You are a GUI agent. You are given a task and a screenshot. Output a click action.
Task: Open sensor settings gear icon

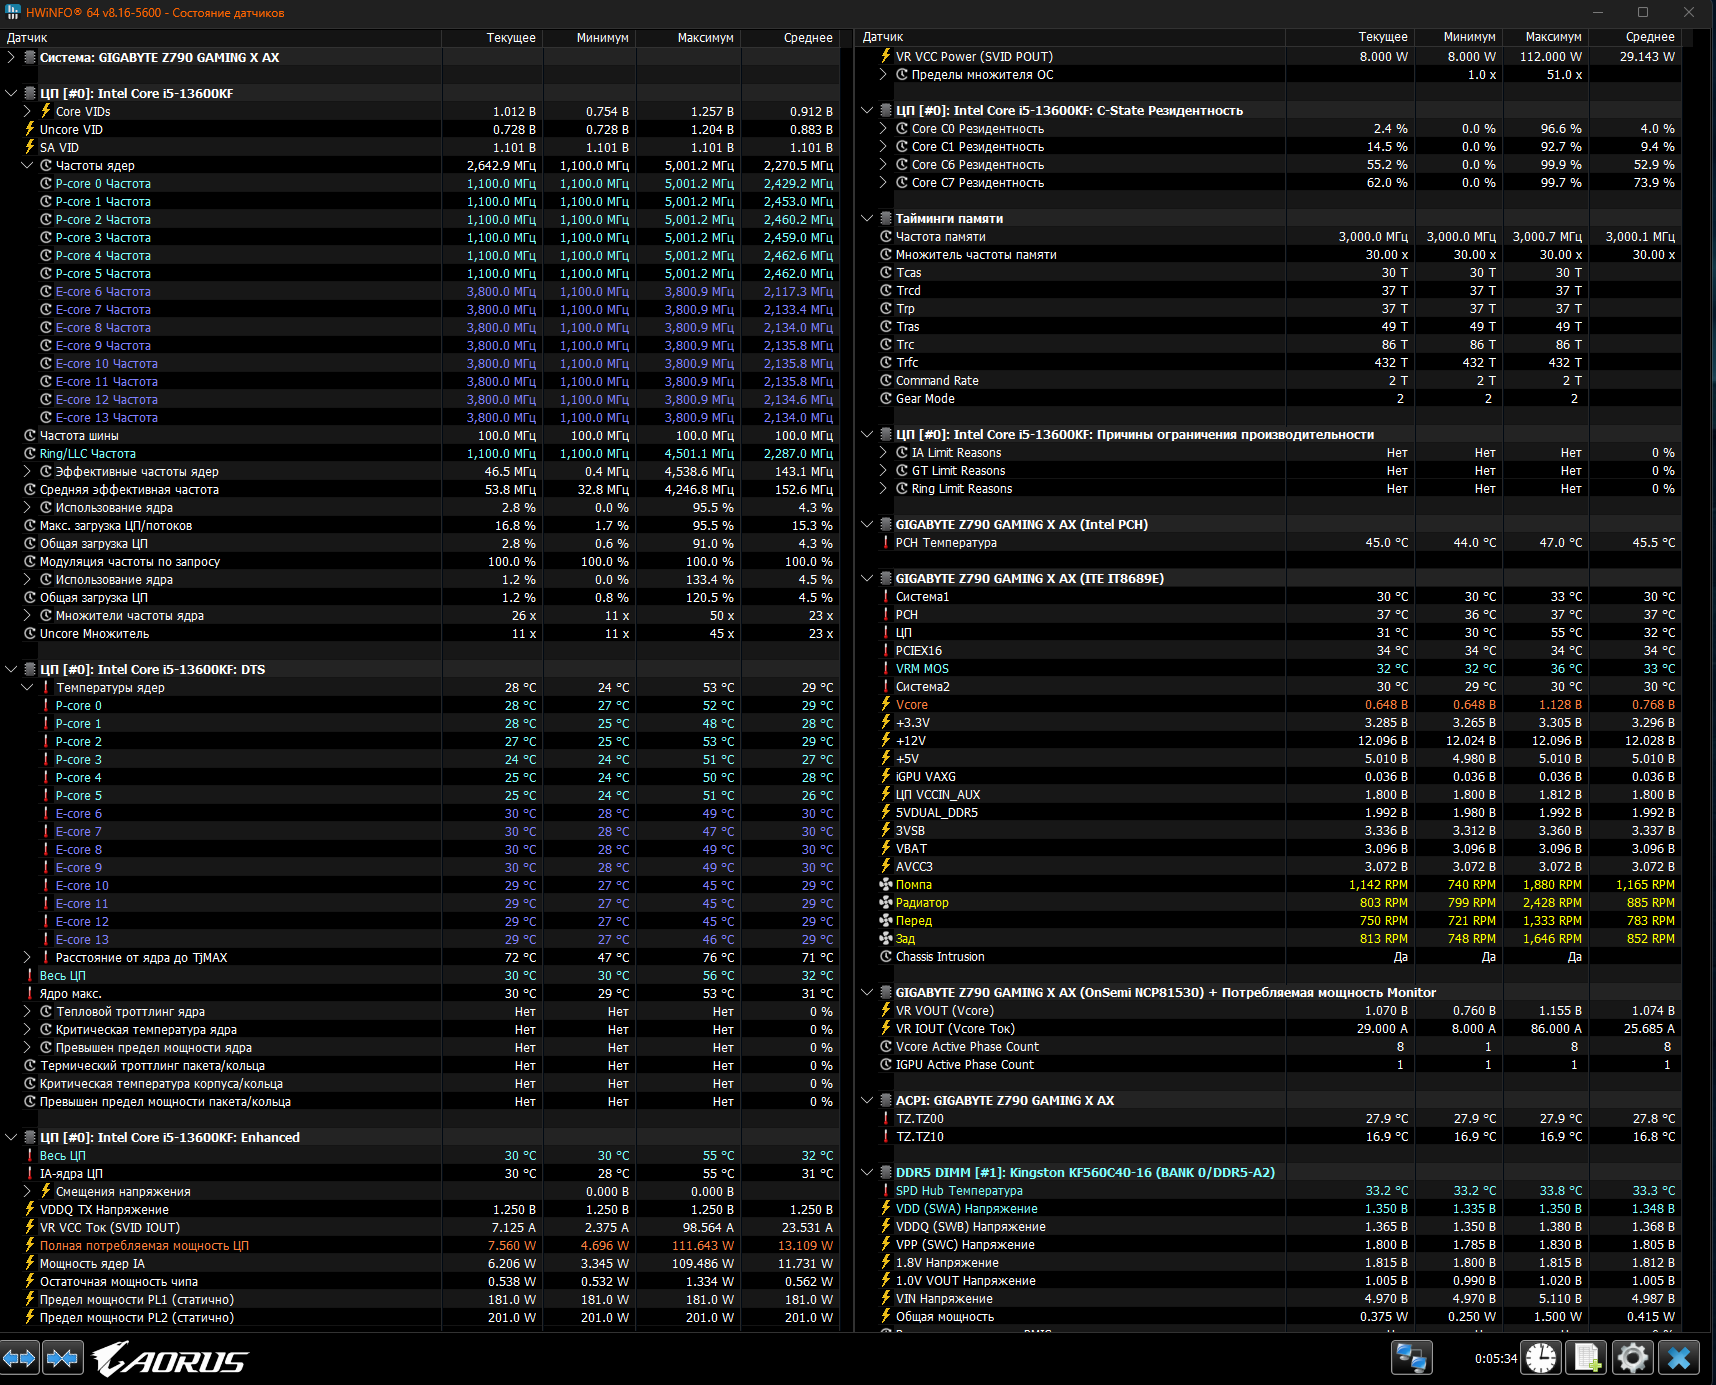pos(1632,1358)
